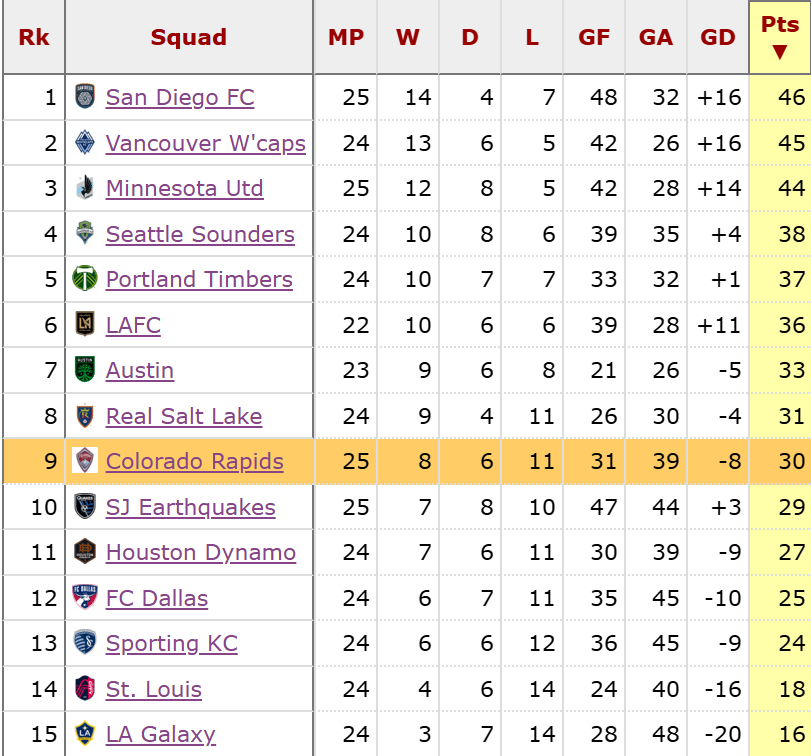Screen dimensions: 811x756
Task: Click the GD column header
Action: tap(717, 36)
